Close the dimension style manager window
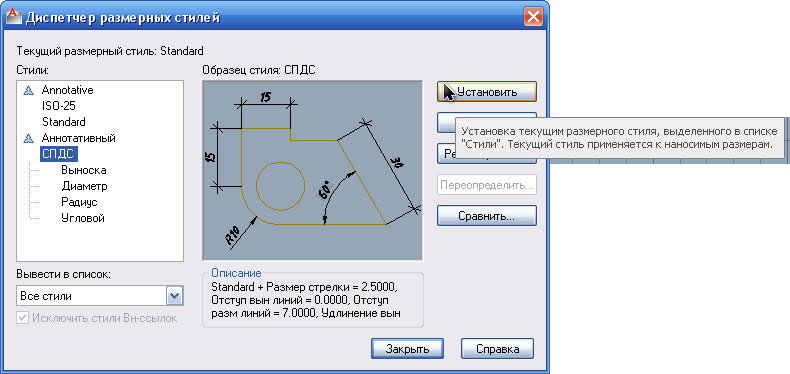Viewport: 790px width, 374px height. [x=532, y=18]
